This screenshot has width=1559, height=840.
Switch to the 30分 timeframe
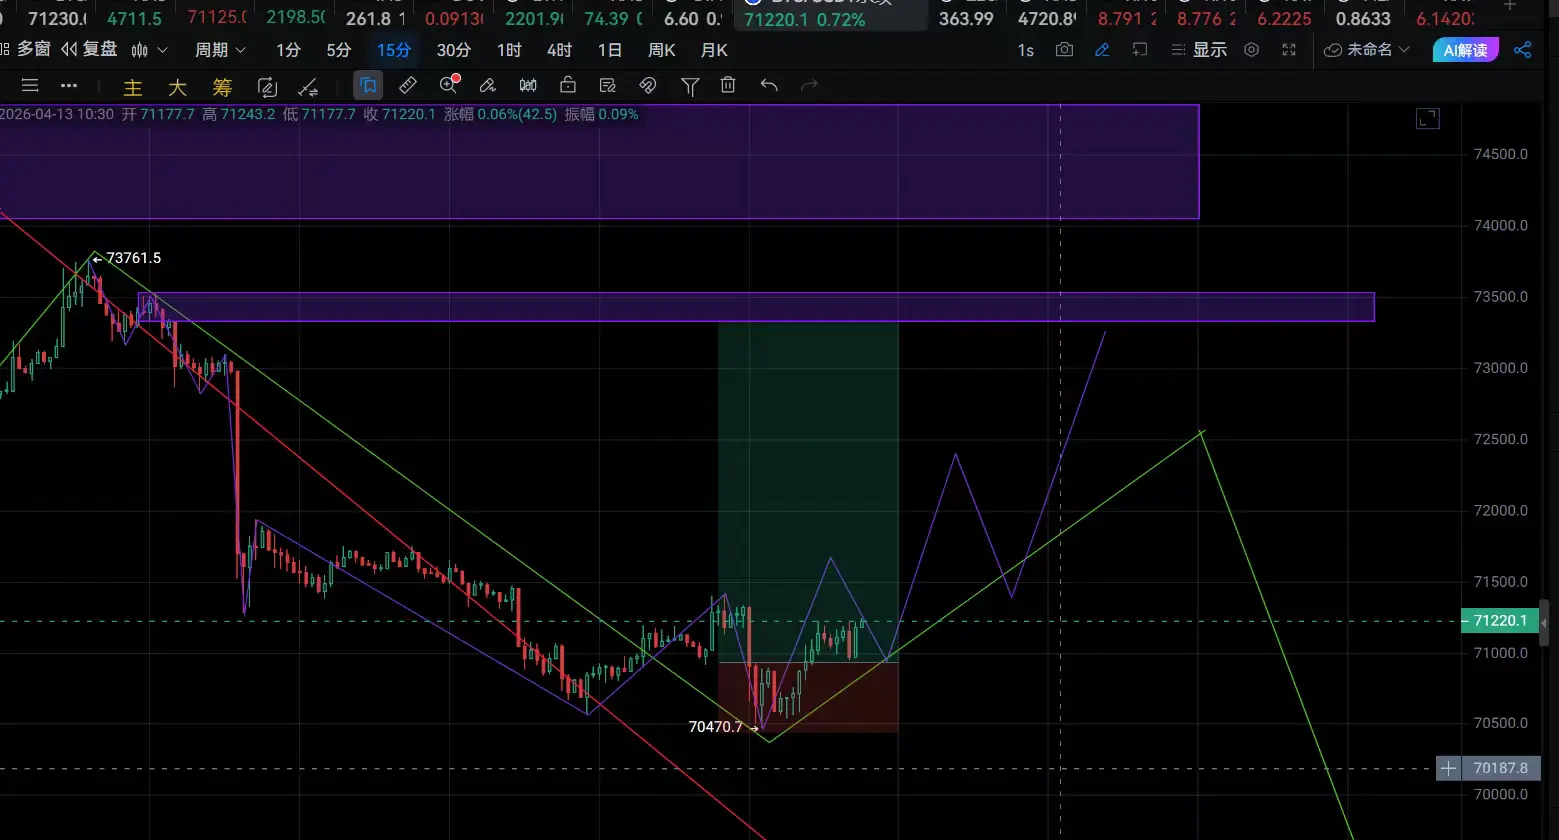coord(454,49)
